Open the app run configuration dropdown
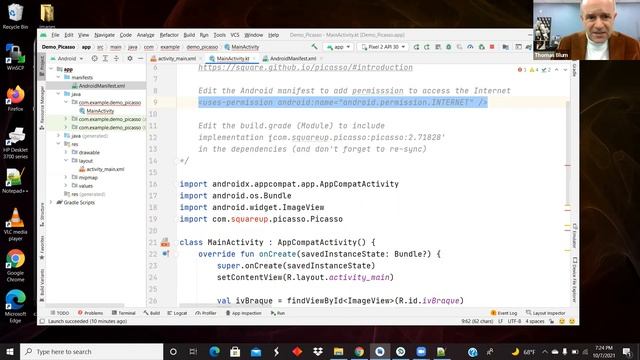The height and width of the screenshot is (360, 640). (x=338, y=47)
